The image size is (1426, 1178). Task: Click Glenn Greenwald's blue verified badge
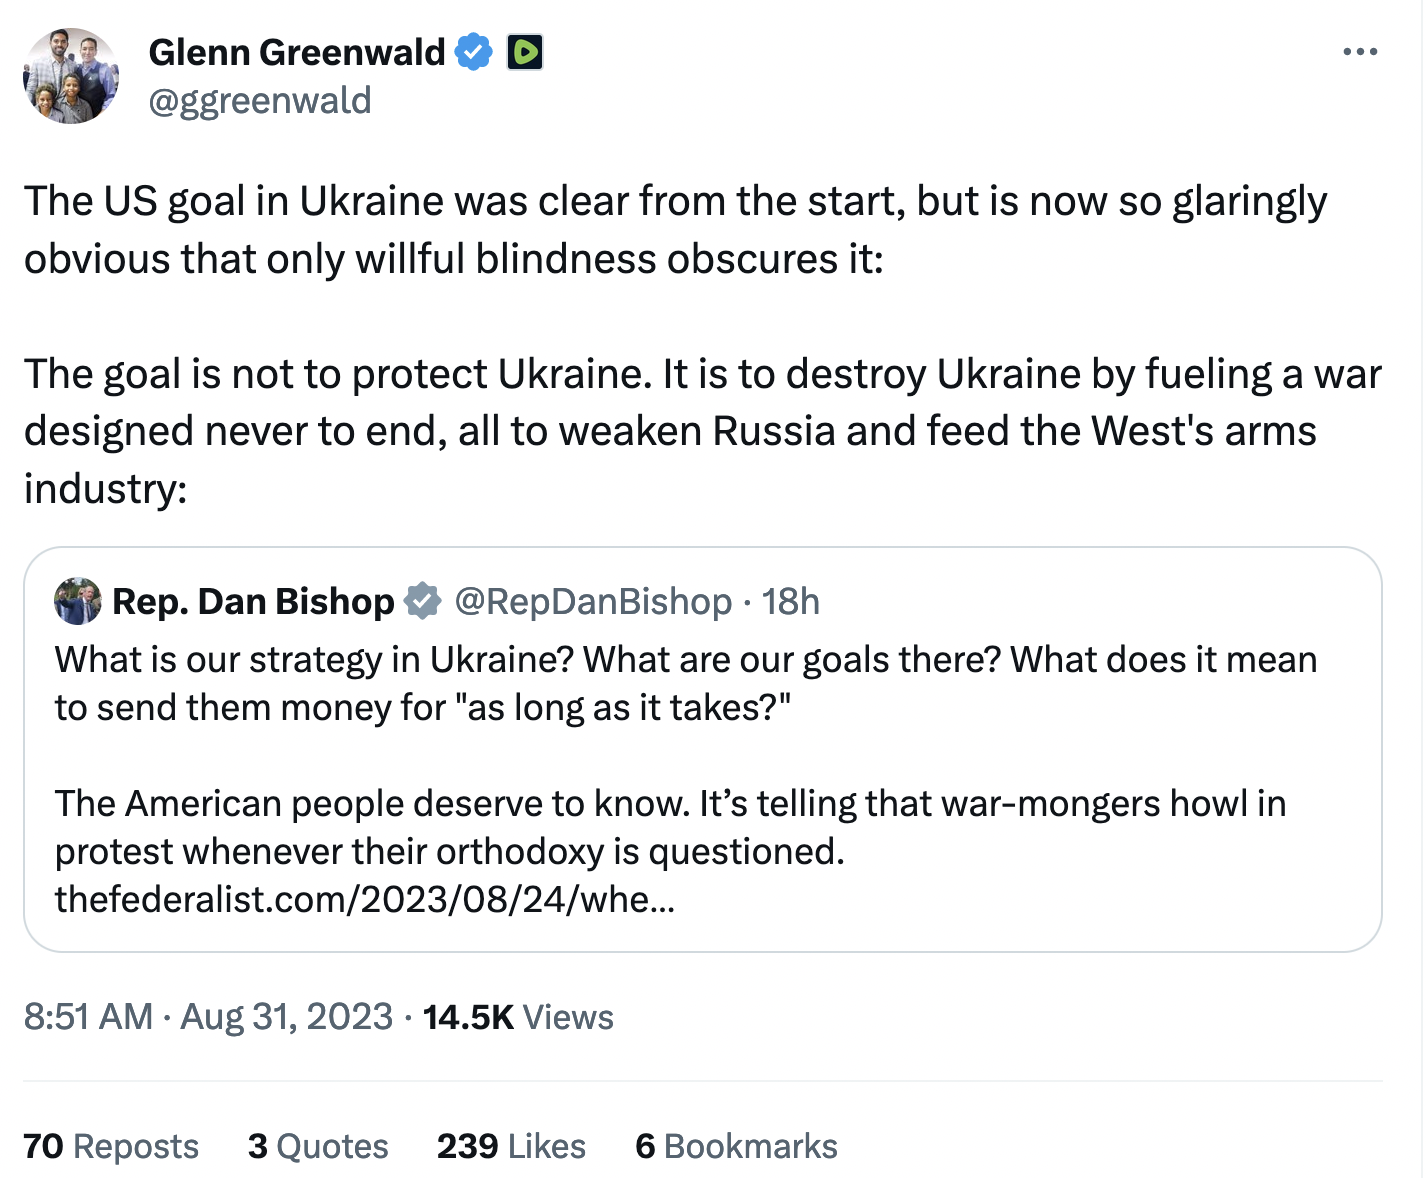[474, 52]
